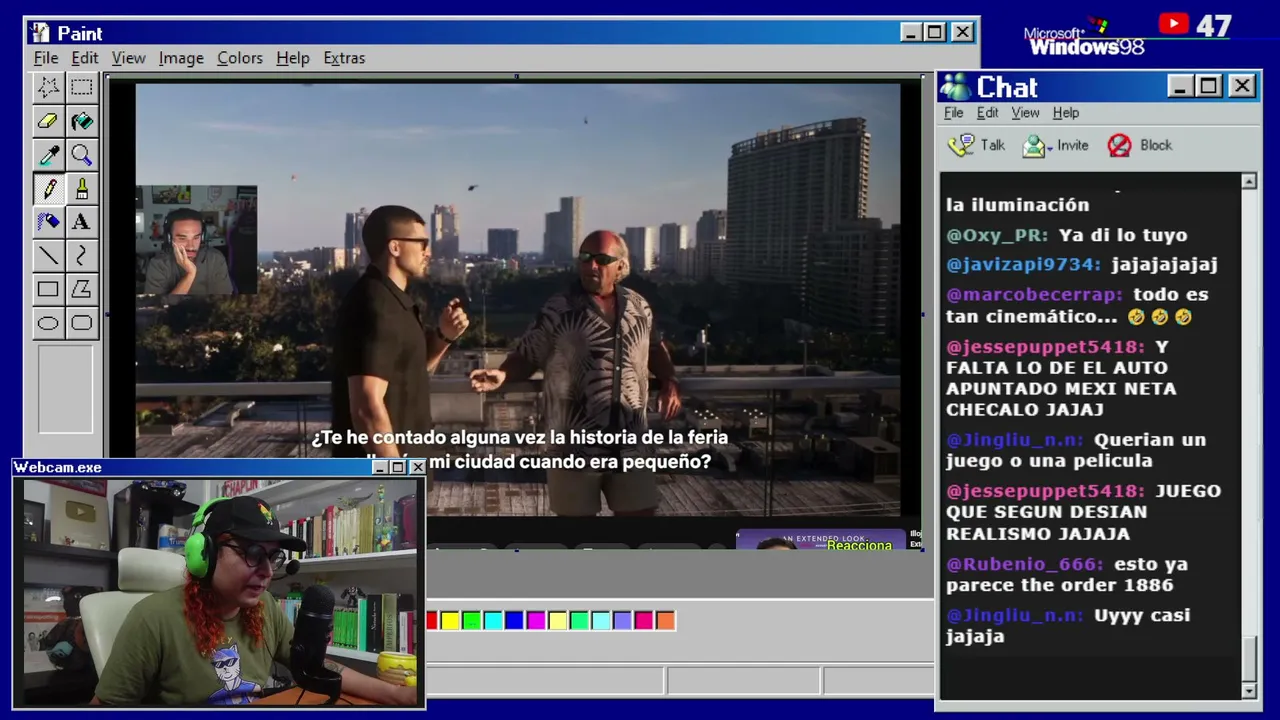
Task: Select the Pencil tool in Paint
Action: [48, 188]
